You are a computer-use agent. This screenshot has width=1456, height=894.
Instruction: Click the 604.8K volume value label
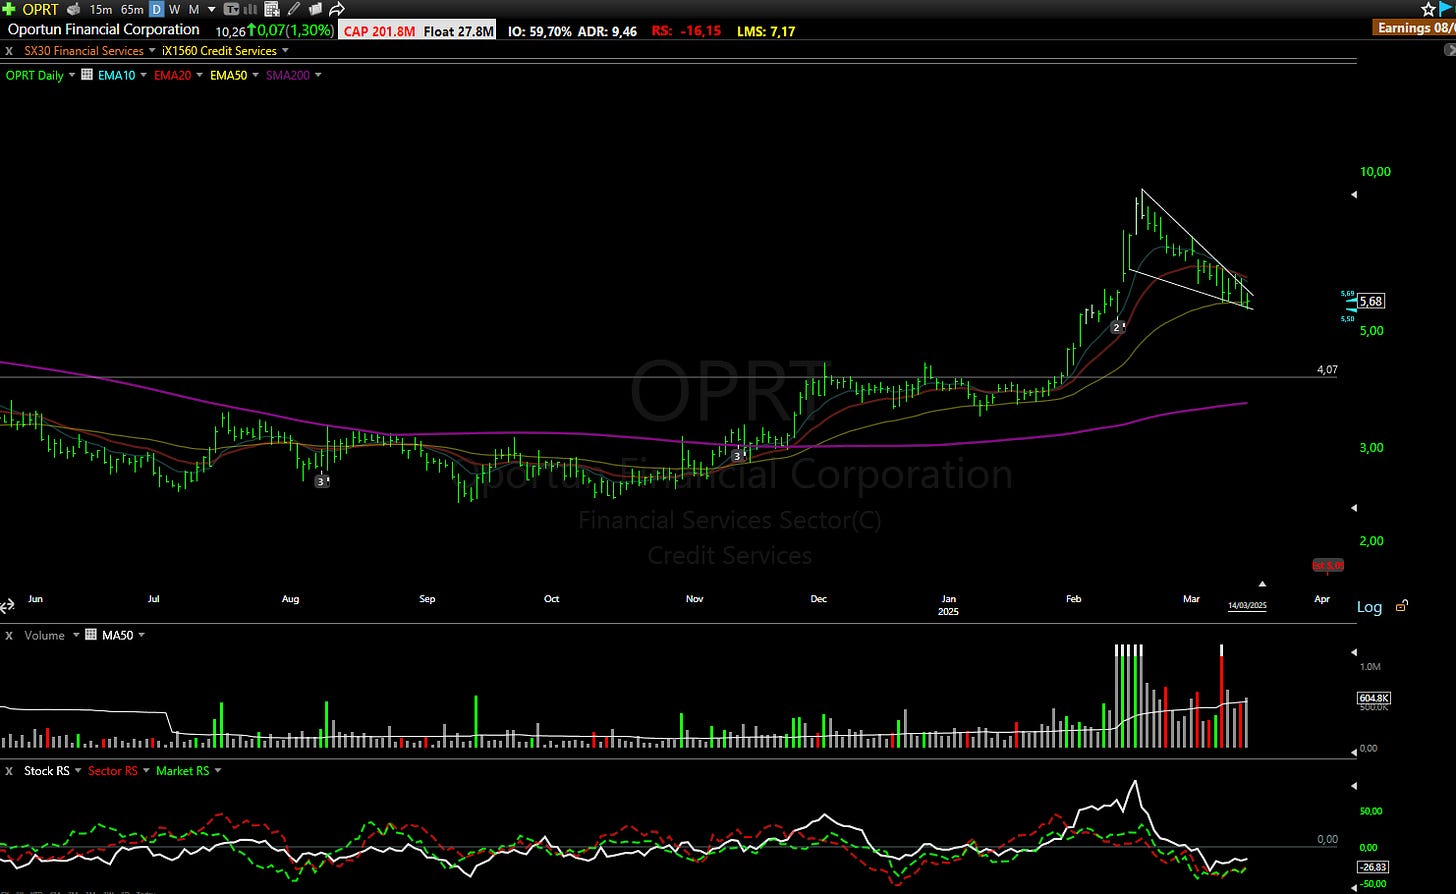tap(1374, 698)
